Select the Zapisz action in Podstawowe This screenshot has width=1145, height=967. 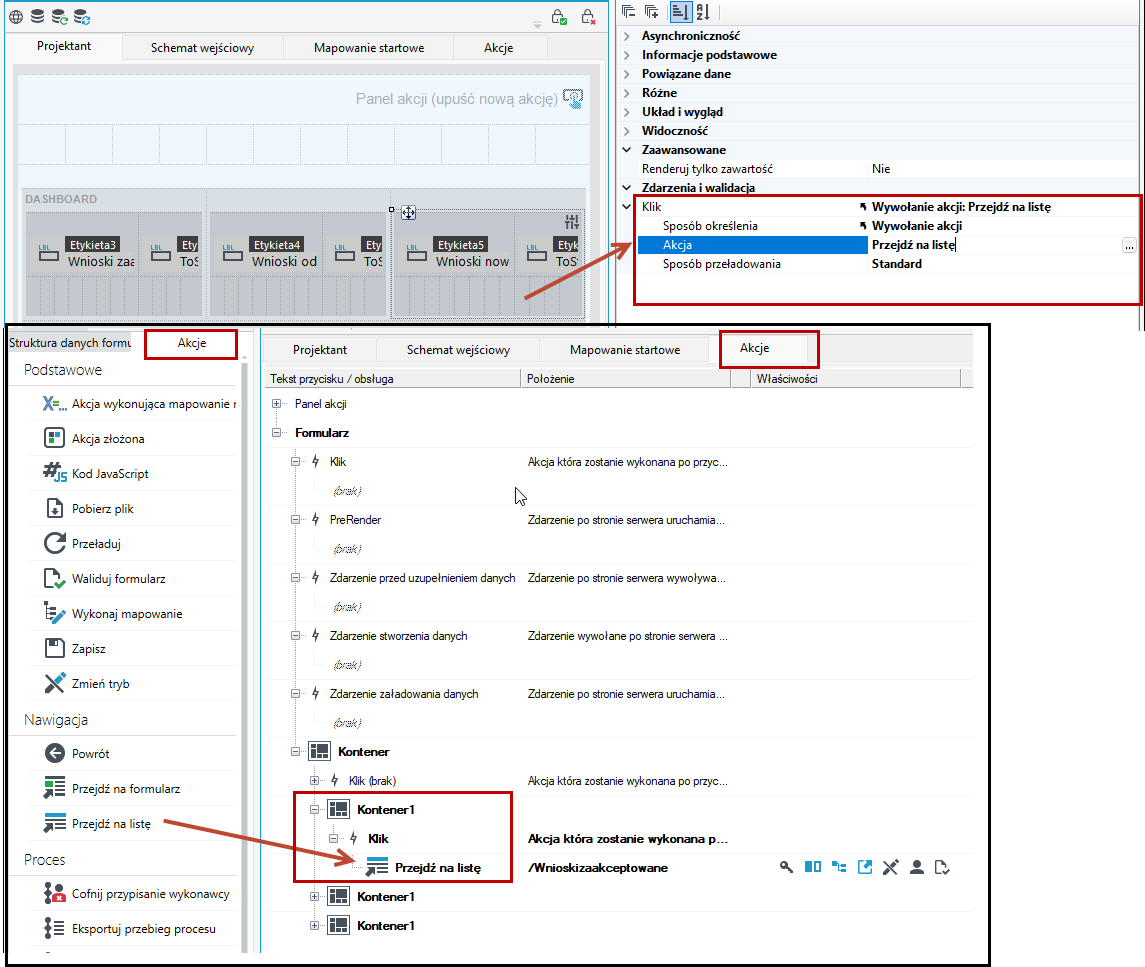(88, 649)
